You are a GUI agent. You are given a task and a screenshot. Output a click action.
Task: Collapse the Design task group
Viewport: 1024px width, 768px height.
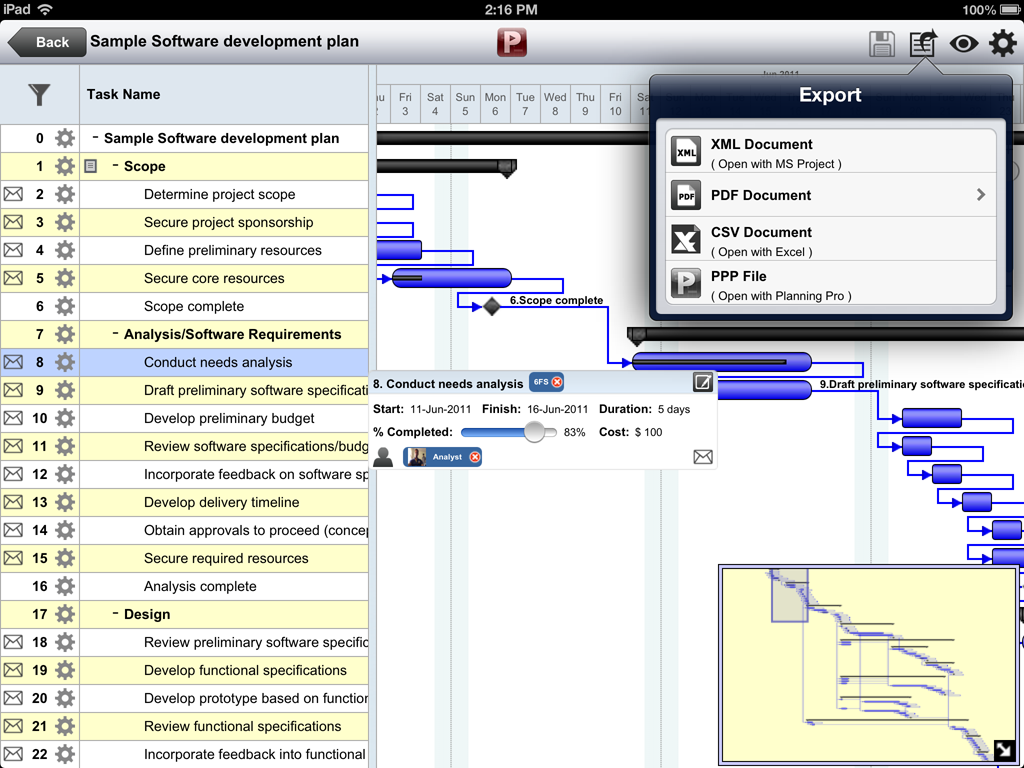[x=116, y=613]
